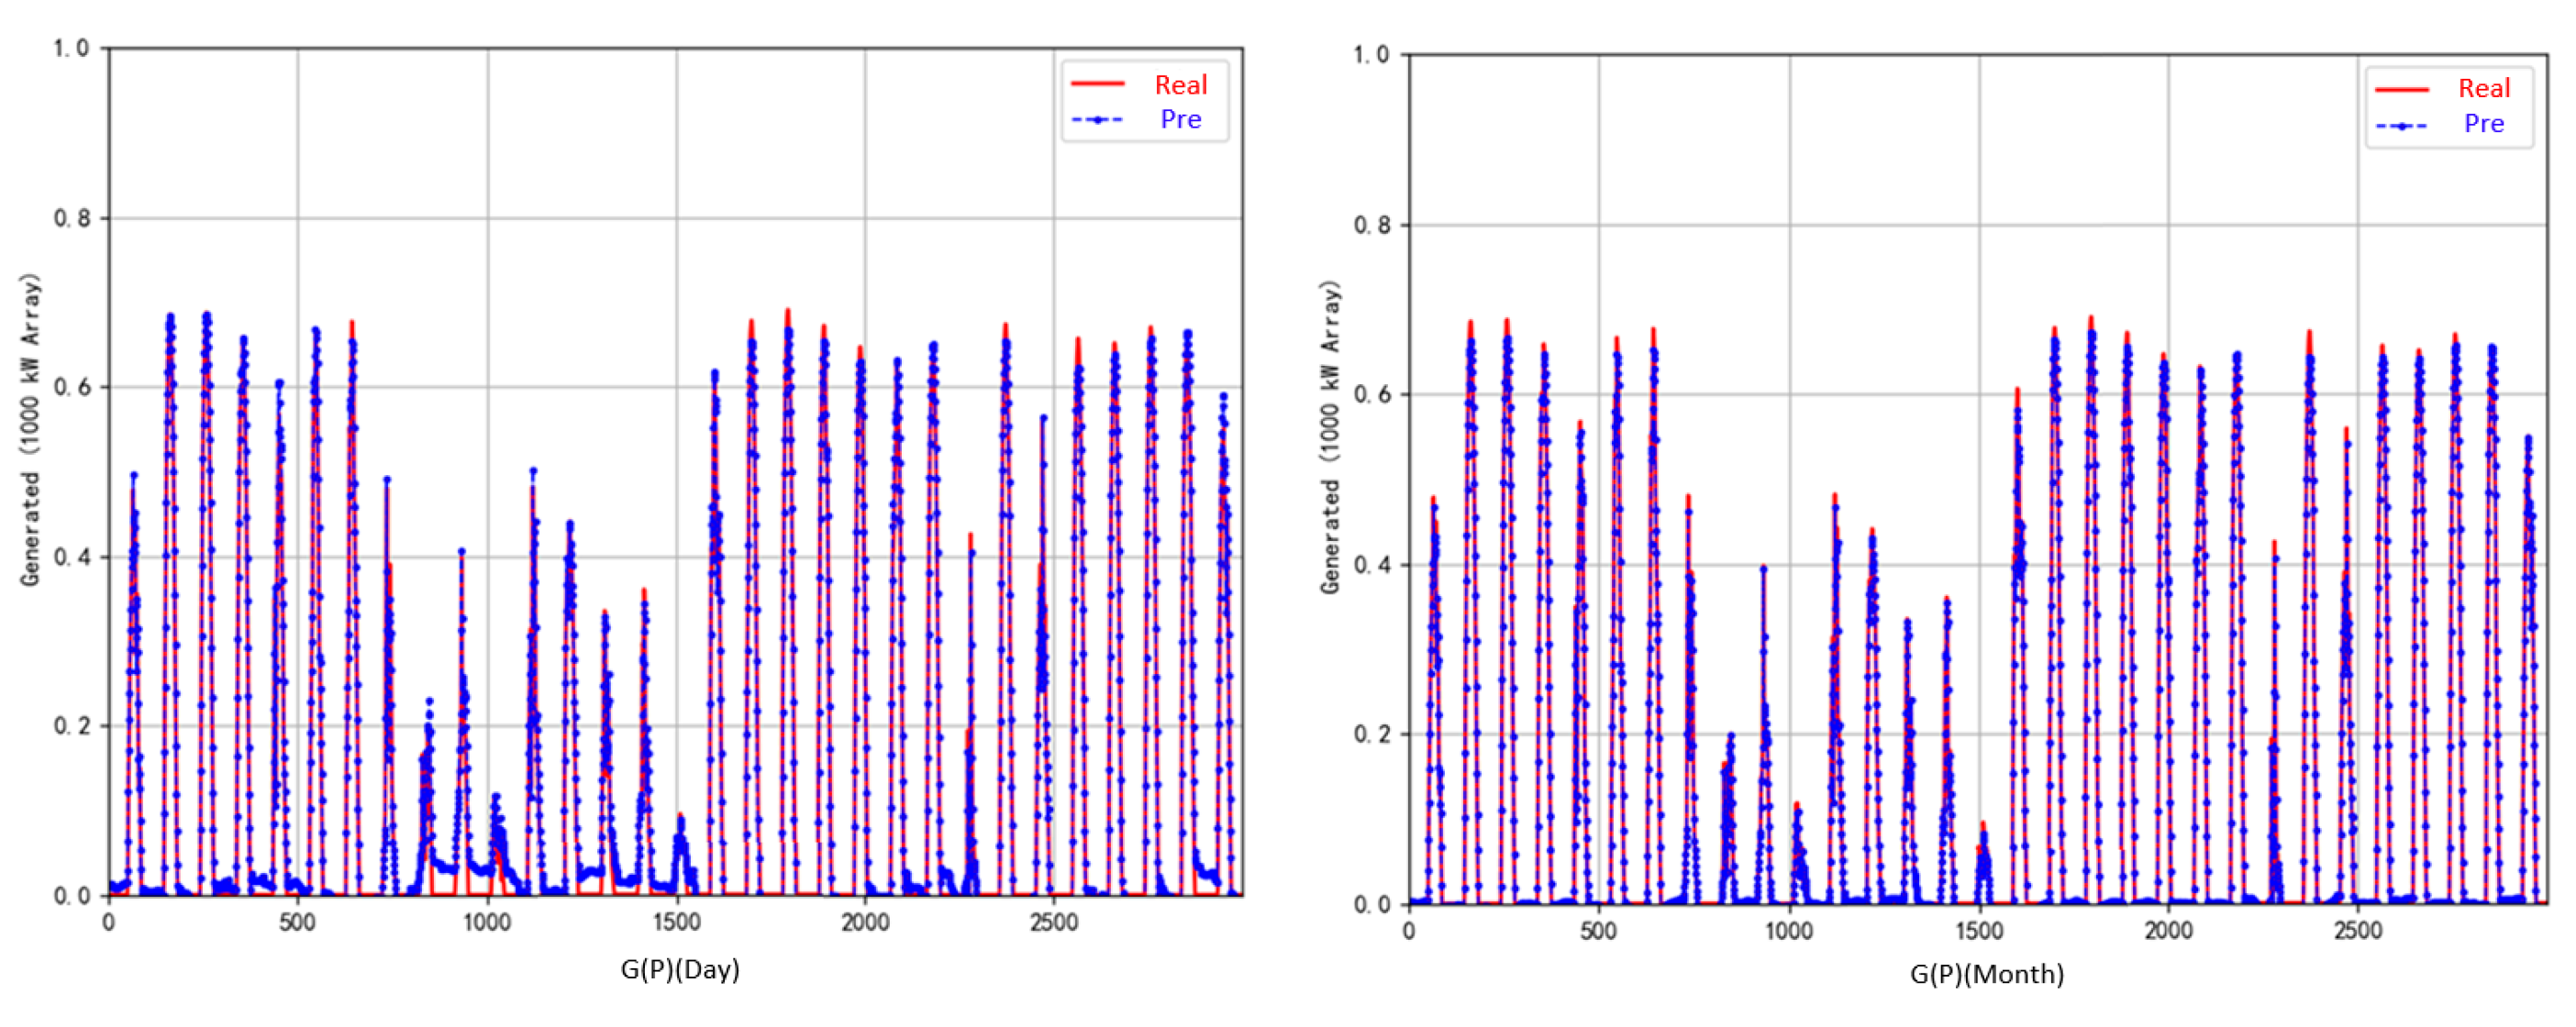Screen dimensions: 2576x1027
Task: Click the G(P)(Month) x-axis title
Action: click(x=1986, y=974)
